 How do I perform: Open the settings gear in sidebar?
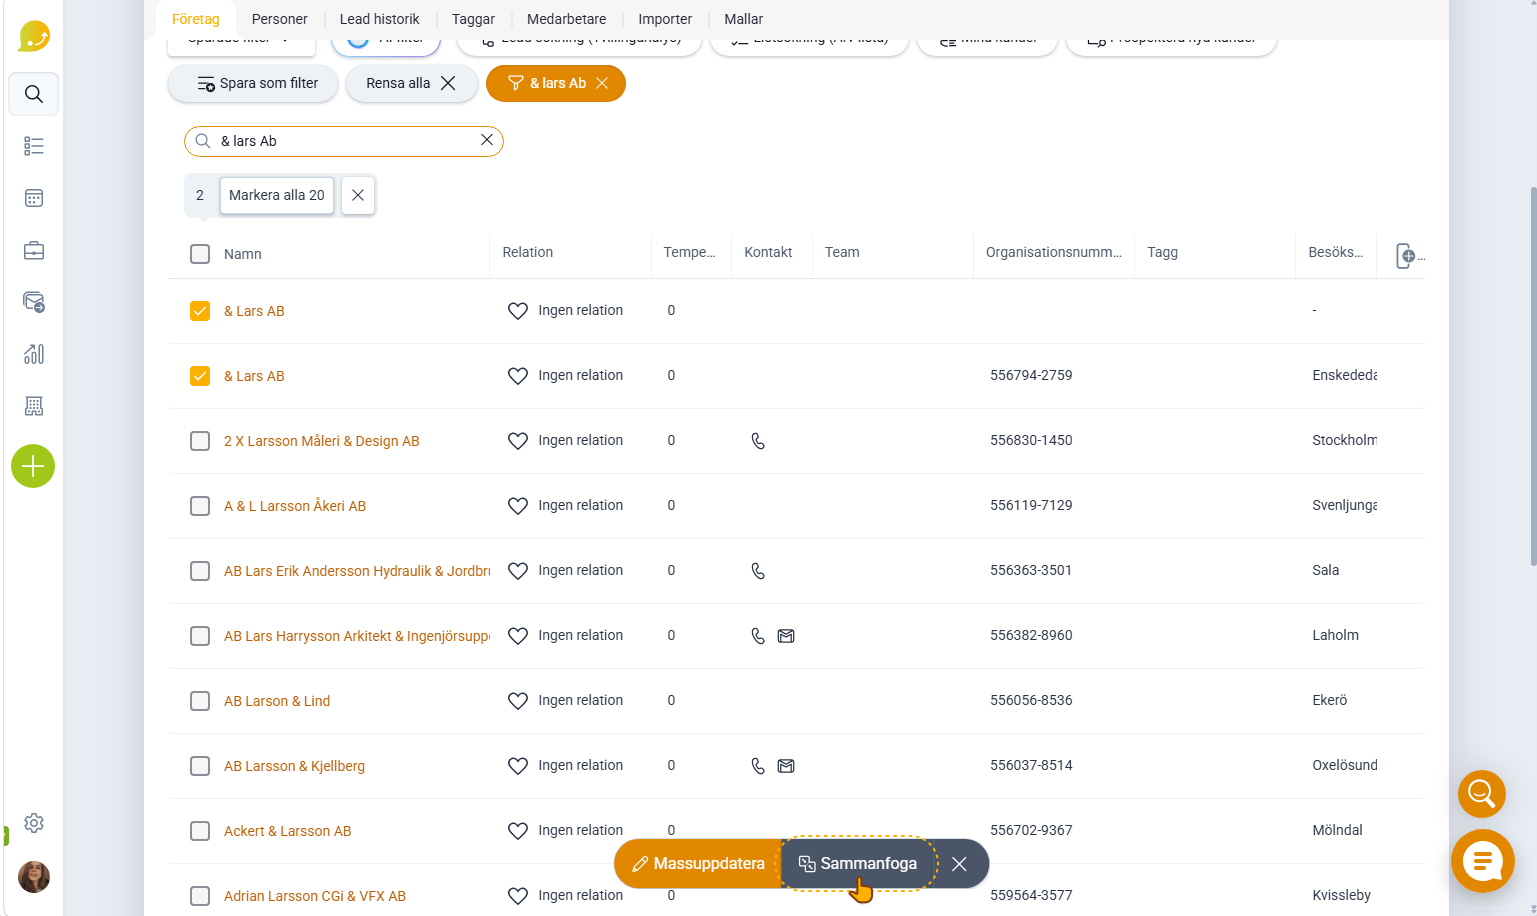point(34,823)
